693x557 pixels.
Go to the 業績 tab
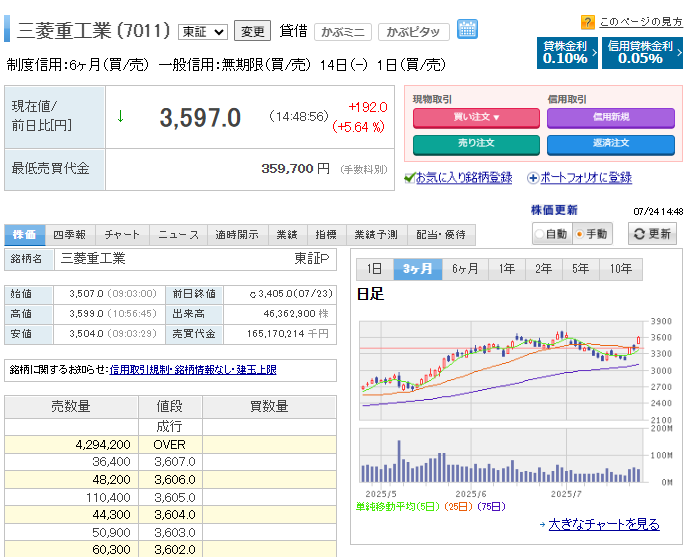coord(287,235)
